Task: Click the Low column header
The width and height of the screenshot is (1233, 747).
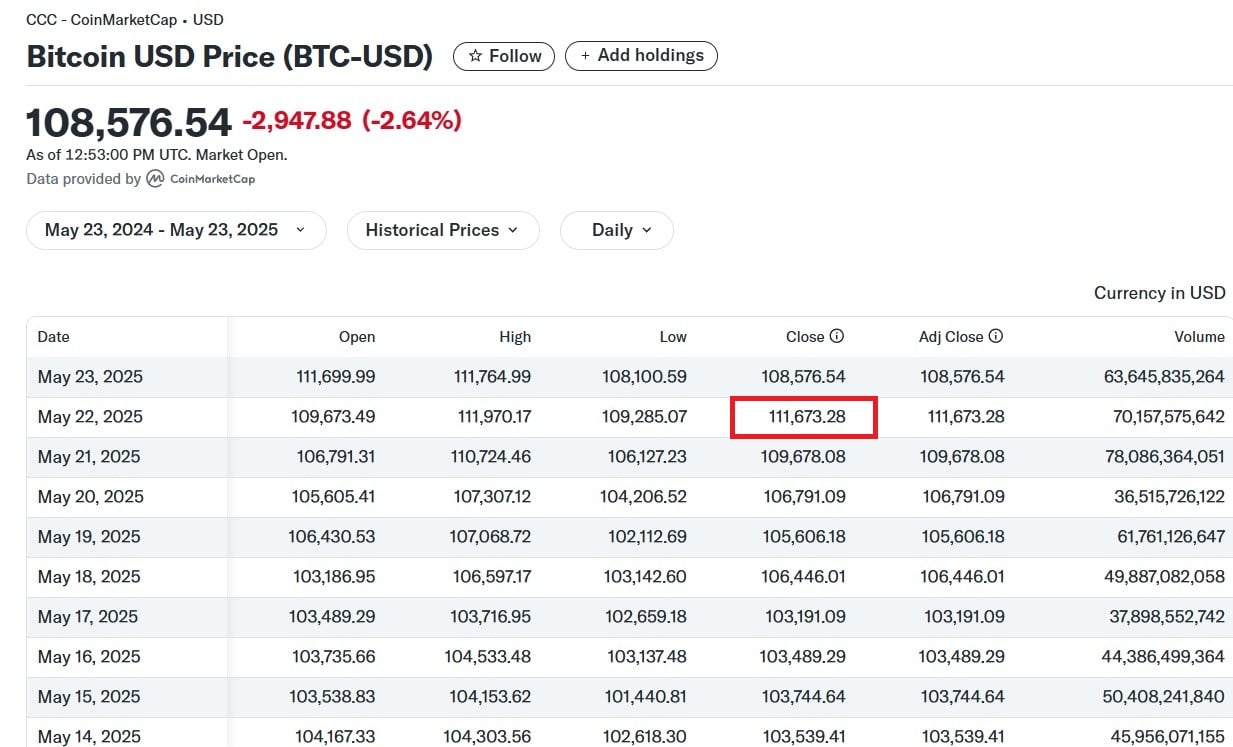Action: click(x=673, y=337)
